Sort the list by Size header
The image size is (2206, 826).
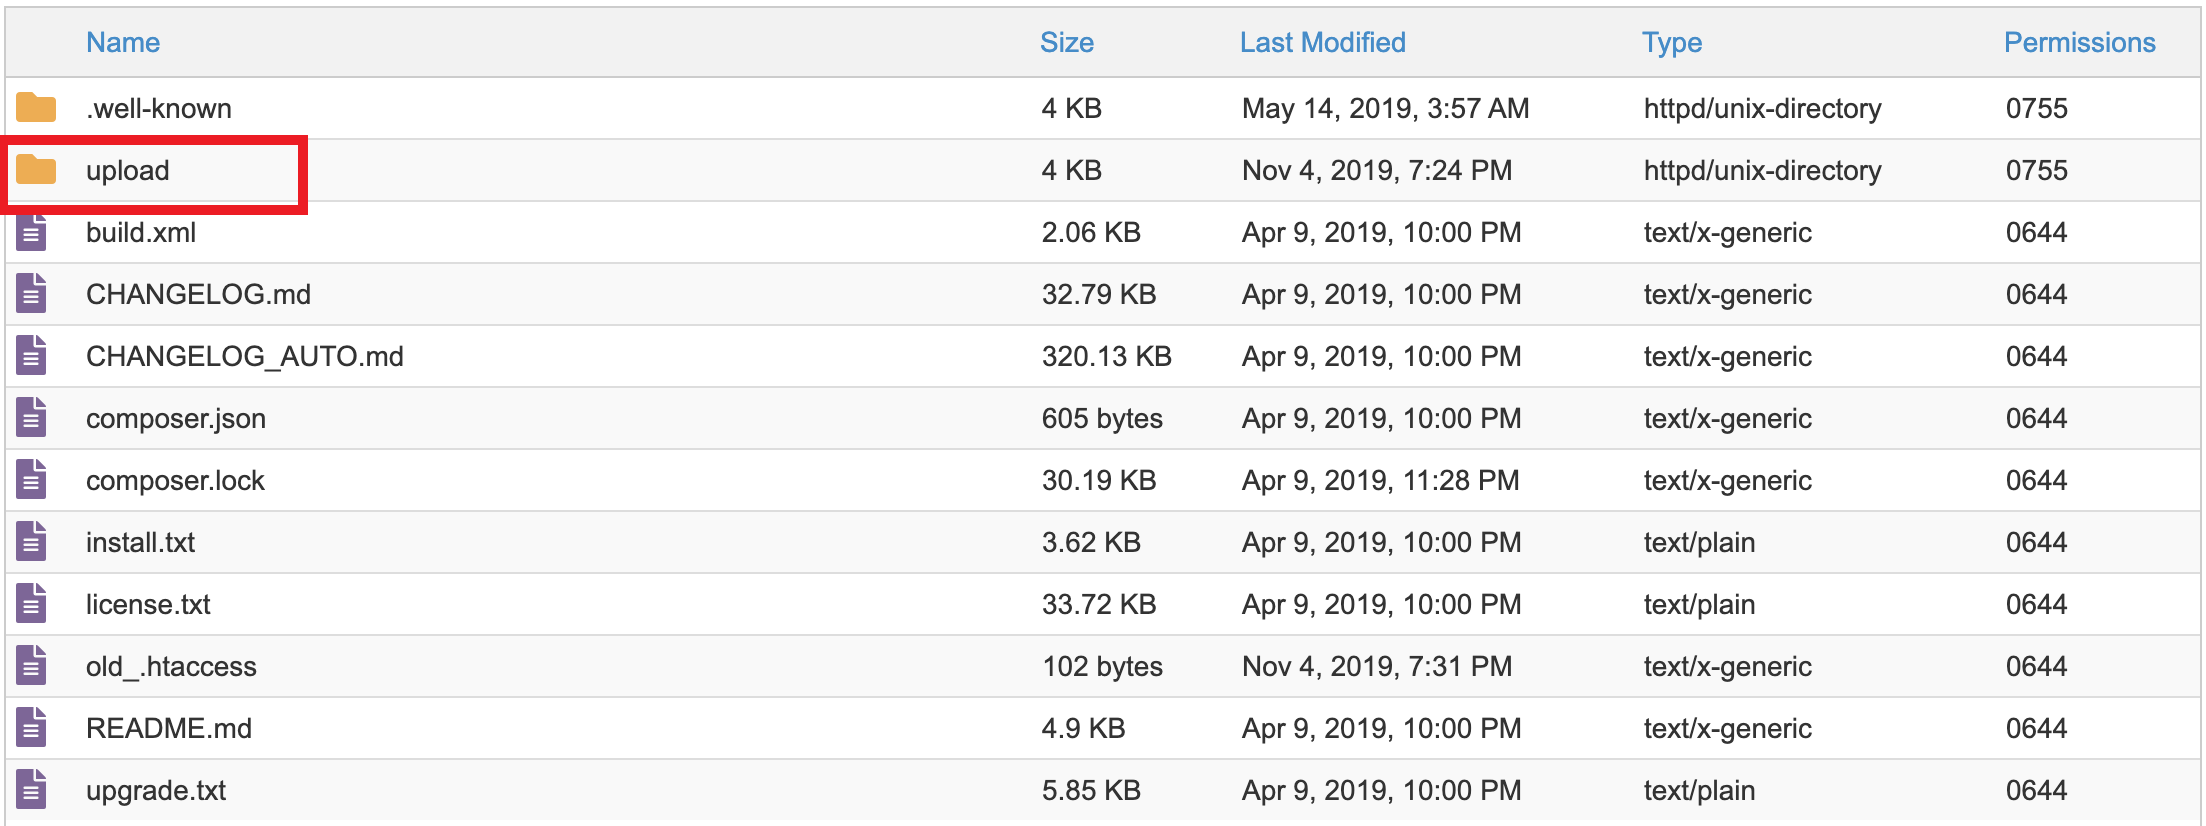1066,42
